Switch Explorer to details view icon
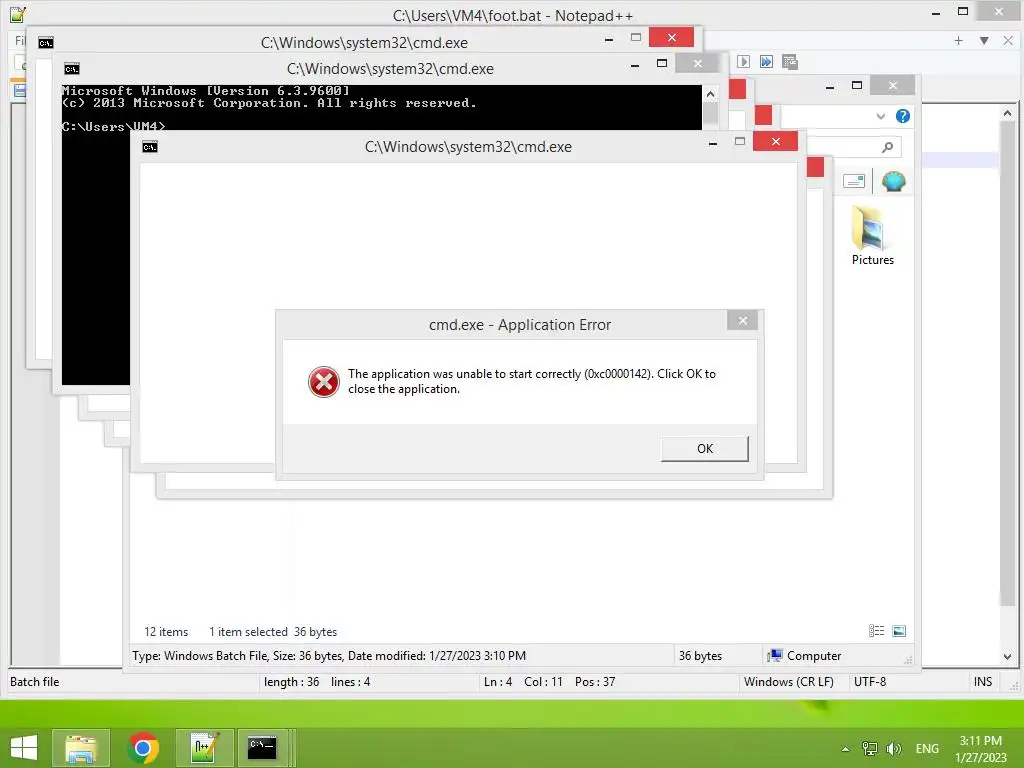Viewport: 1024px width, 768px height. (876, 631)
